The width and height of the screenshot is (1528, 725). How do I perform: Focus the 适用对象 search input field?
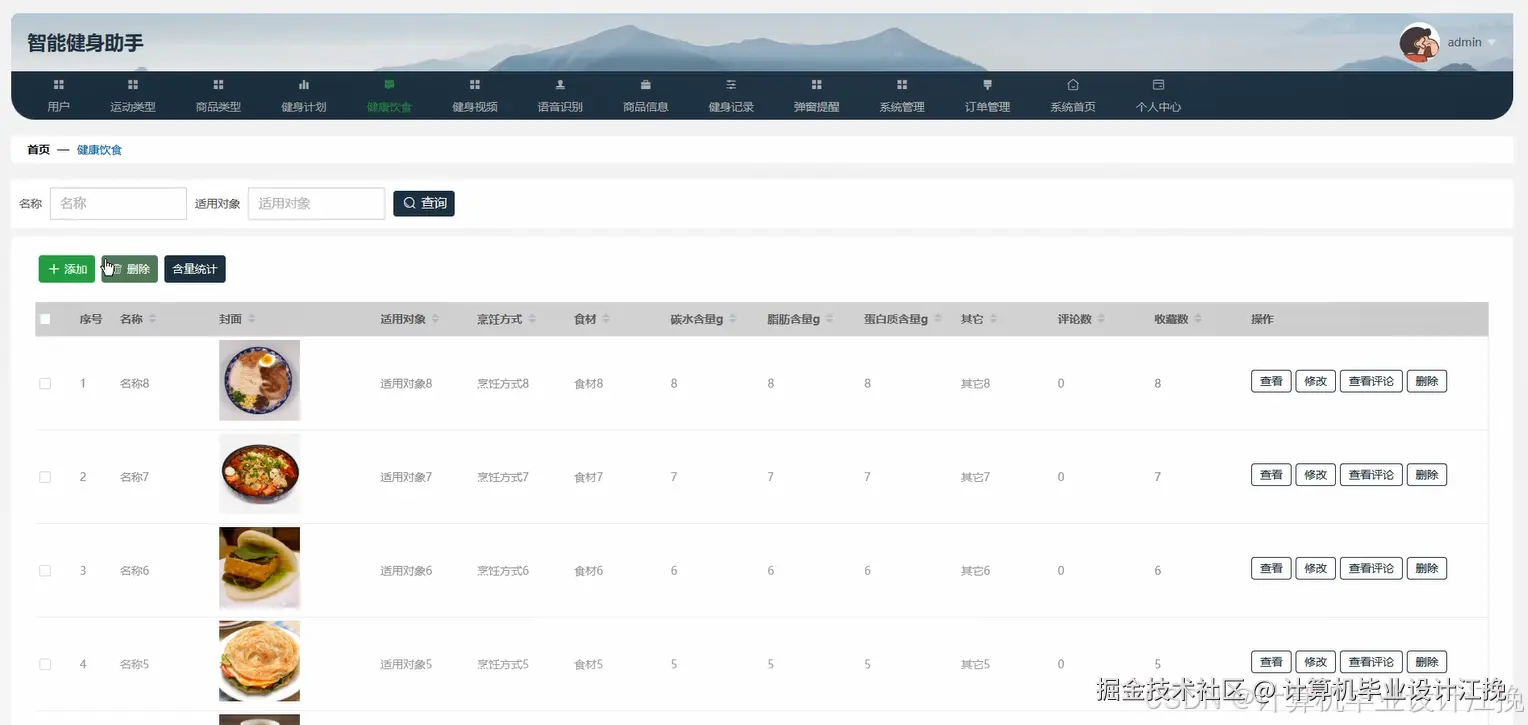[316, 203]
